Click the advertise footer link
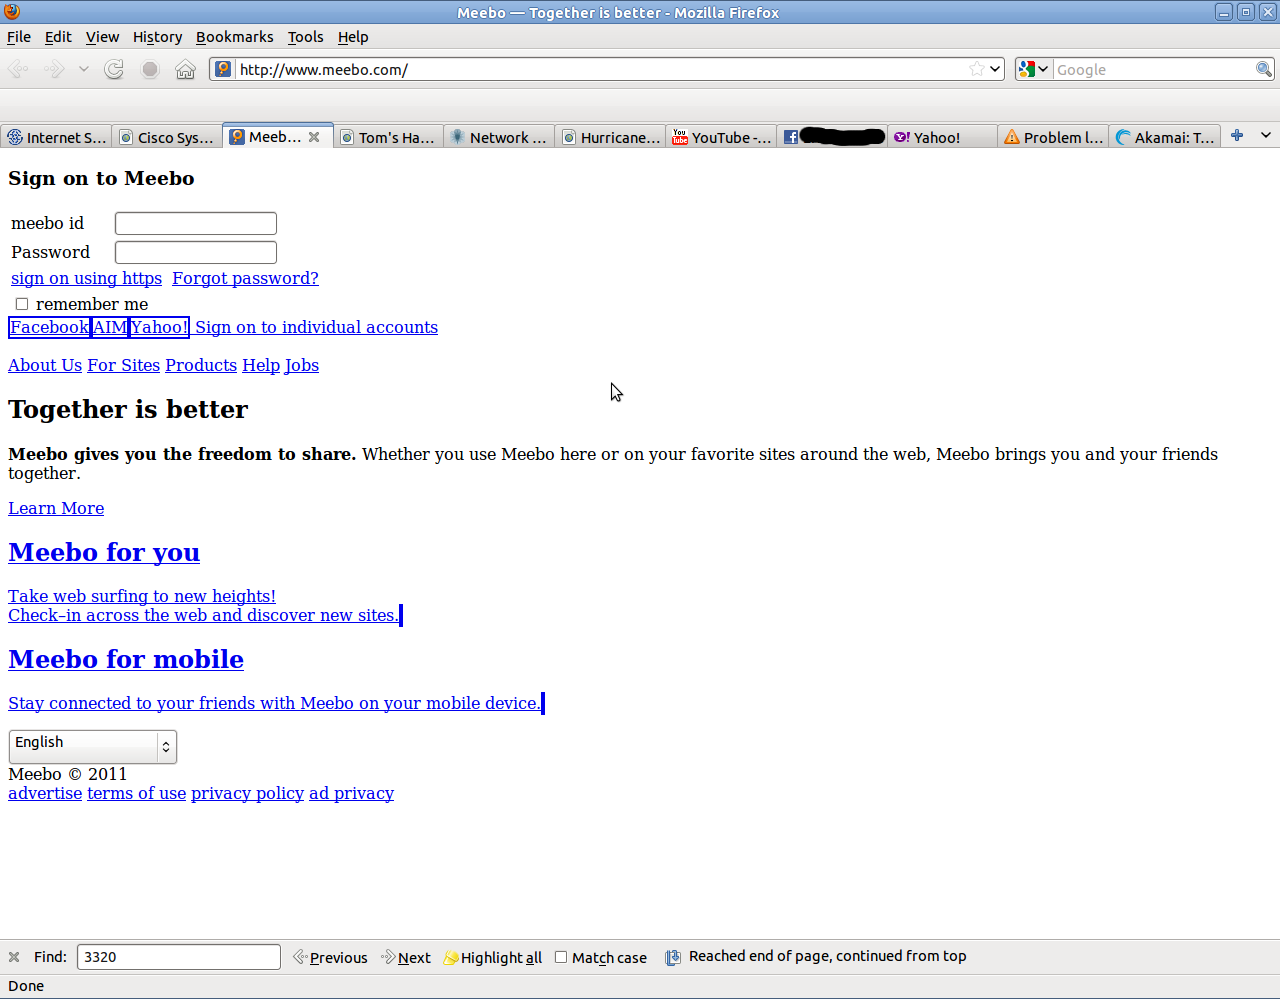1280x999 pixels. pos(45,793)
